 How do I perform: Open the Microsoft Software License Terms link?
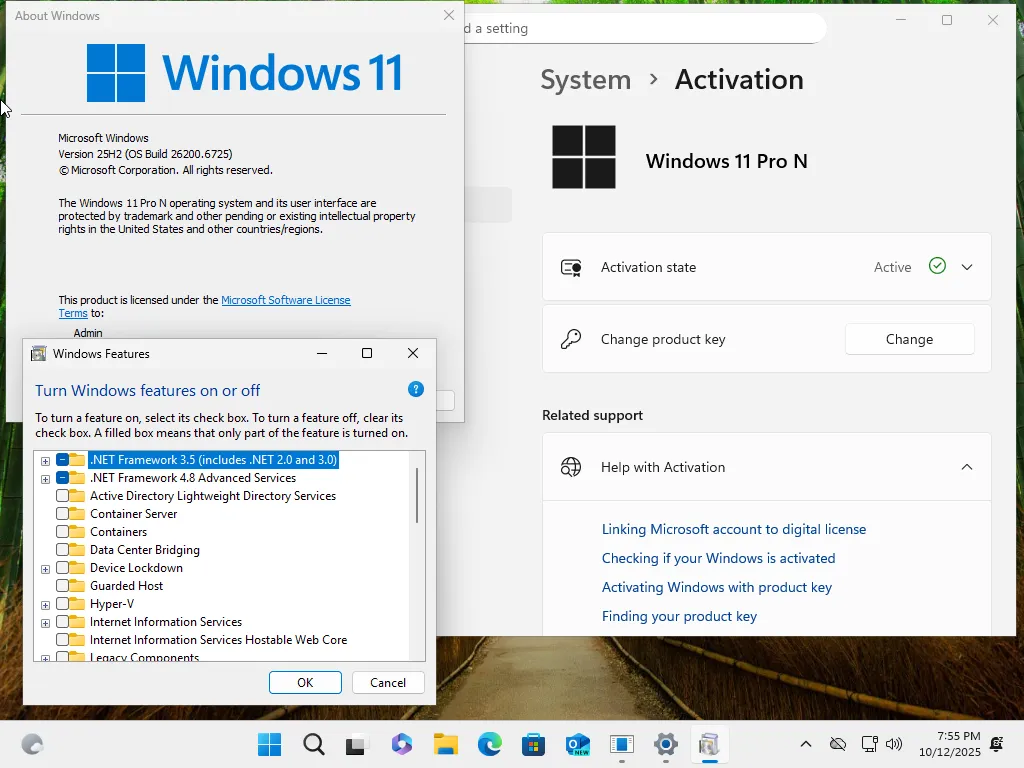(x=285, y=300)
